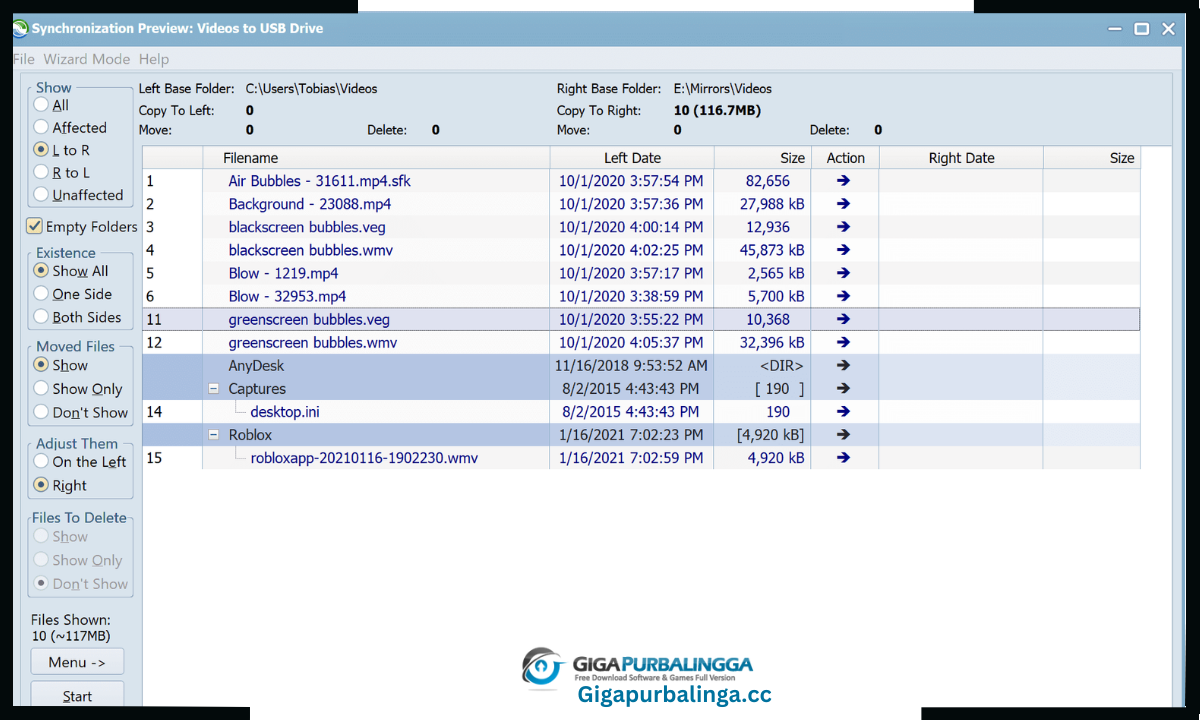
Task: Open the File menu
Action: [x=24, y=59]
